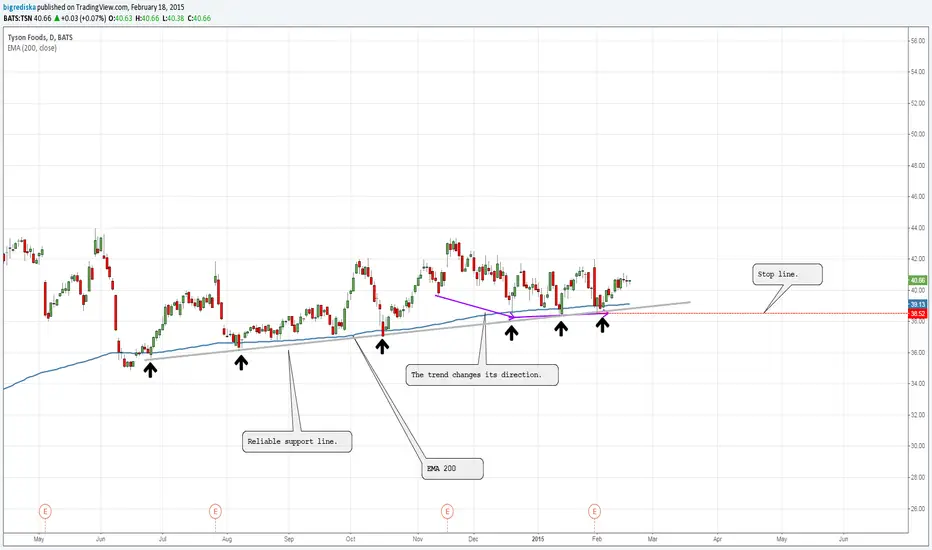Click the earnings E marker above the May label
The width and height of the screenshot is (932, 550).
(45, 511)
